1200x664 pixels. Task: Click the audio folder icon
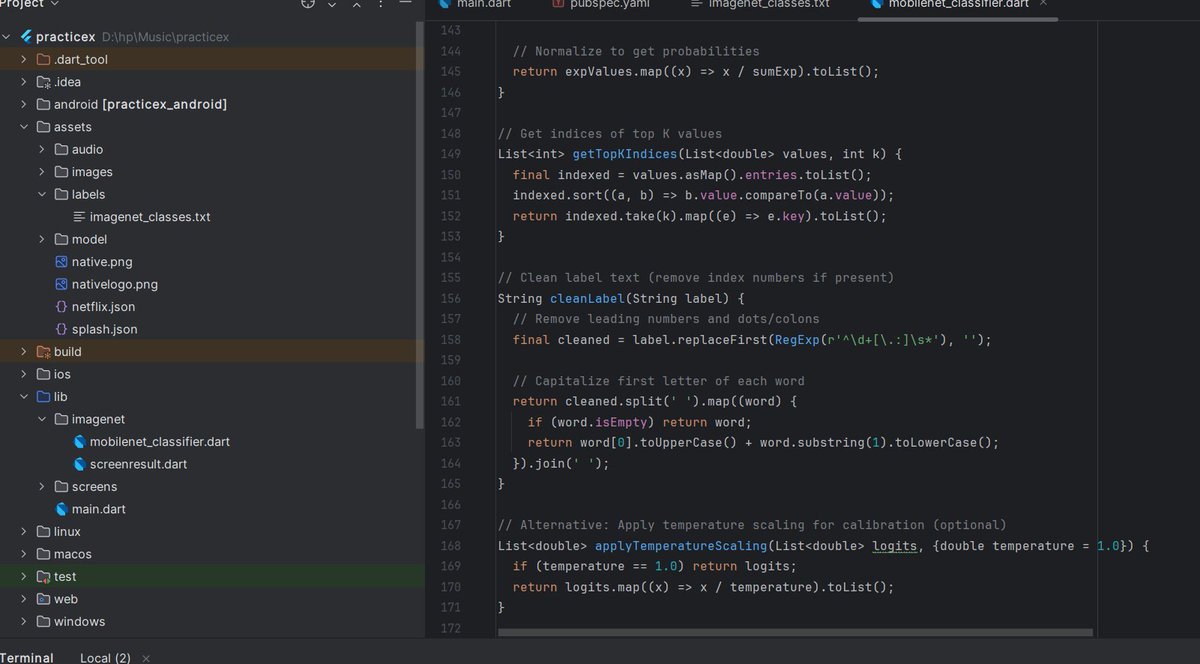click(61, 149)
